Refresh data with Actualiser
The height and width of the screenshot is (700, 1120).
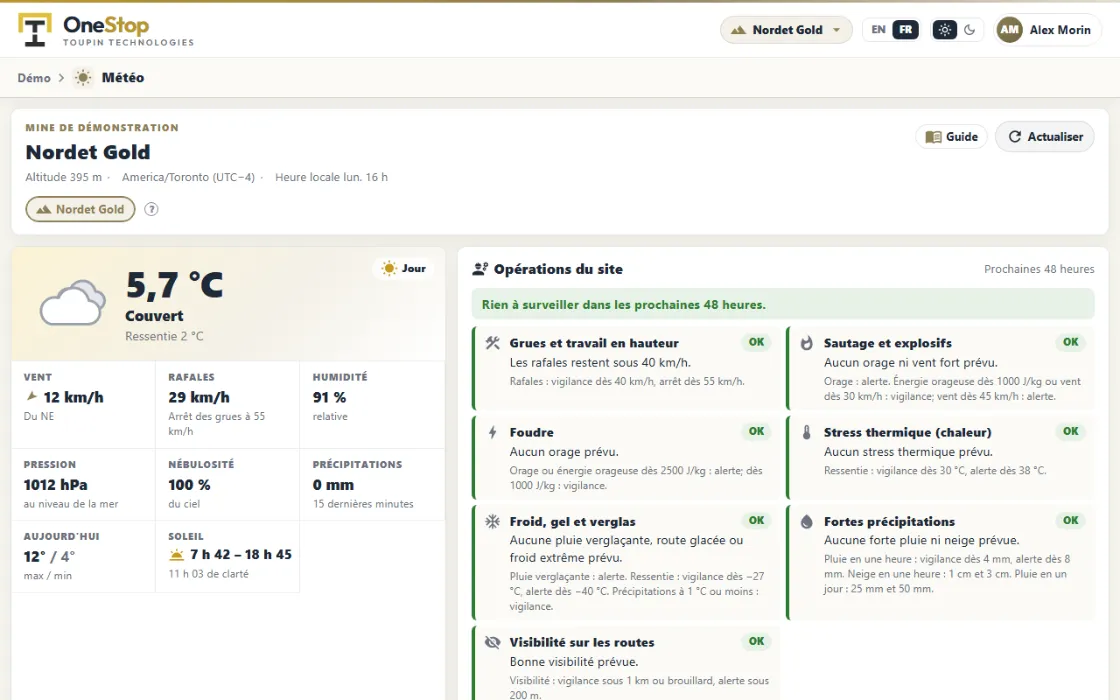pyautogui.click(x=1045, y=136)
